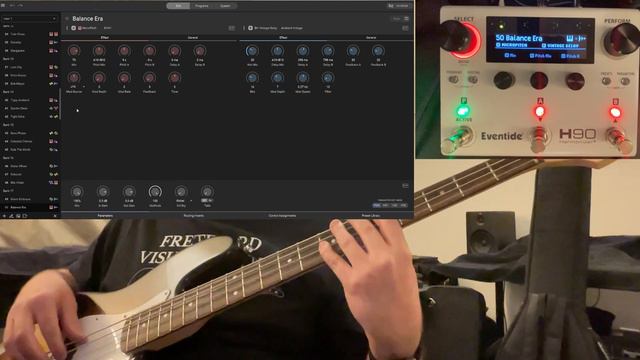Viewport: 640px width, 360px height.
Task: Click the MicroPitch Feedback knob
Action: point(149,78)
